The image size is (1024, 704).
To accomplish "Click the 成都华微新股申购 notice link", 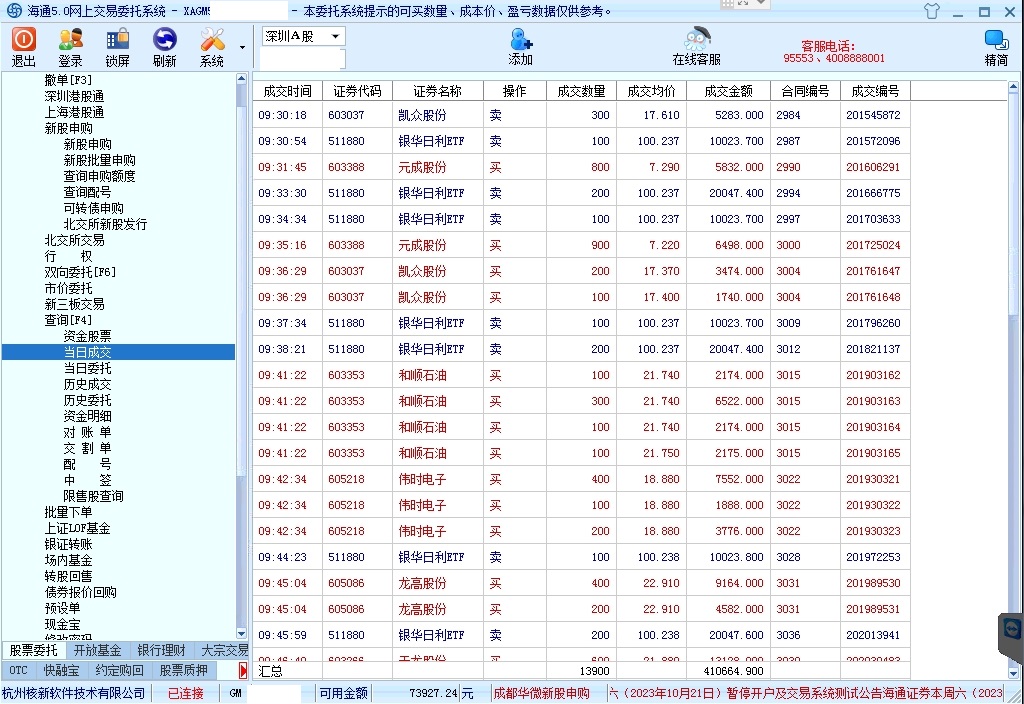I will pyautogui.click(x=541, y=693).
